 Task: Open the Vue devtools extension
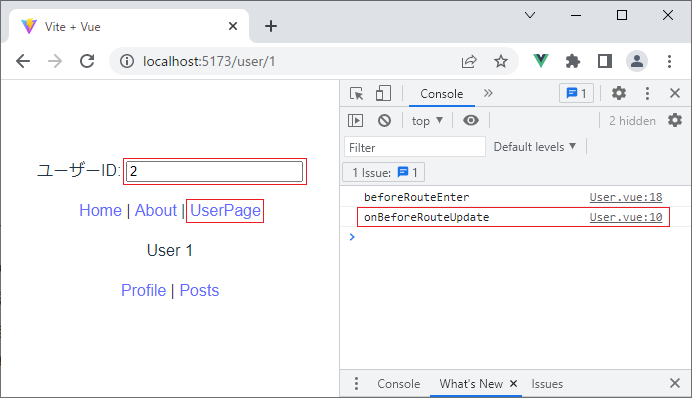[541, 61]
